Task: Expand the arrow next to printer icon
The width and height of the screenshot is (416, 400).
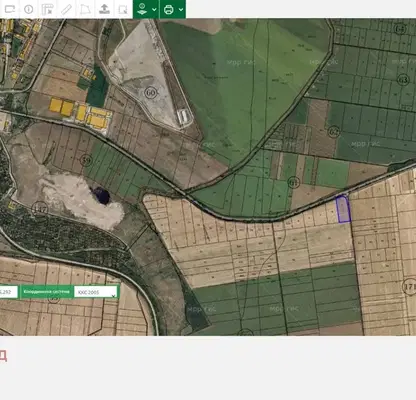Action: 181,10
